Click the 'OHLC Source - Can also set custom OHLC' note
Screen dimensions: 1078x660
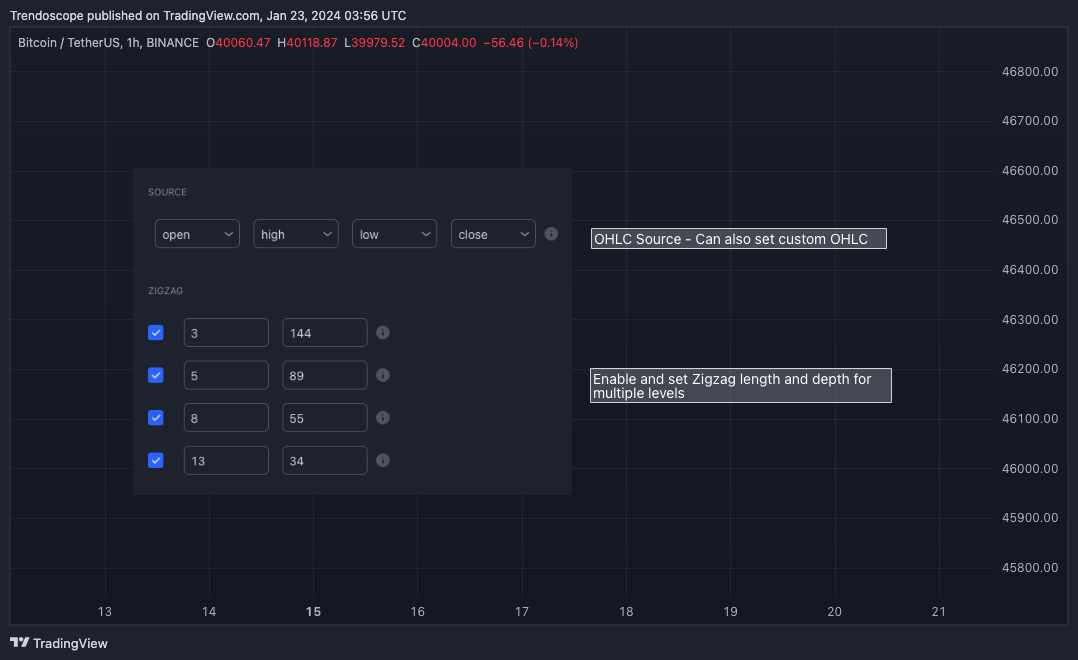738,239
